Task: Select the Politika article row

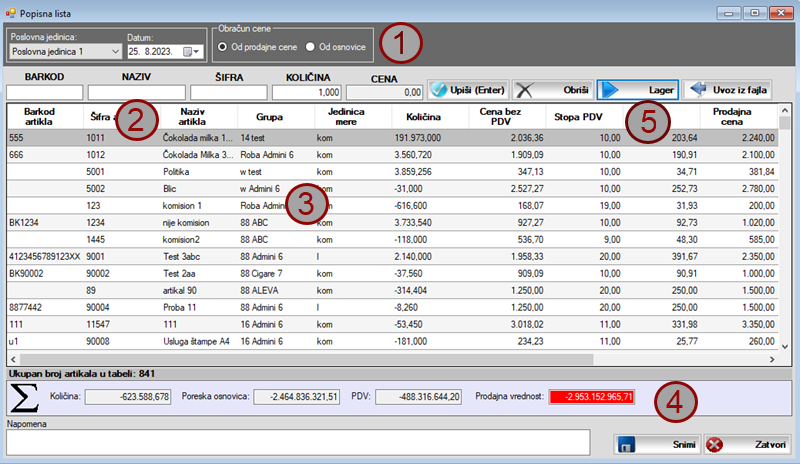Action: [x=393, y=172]
